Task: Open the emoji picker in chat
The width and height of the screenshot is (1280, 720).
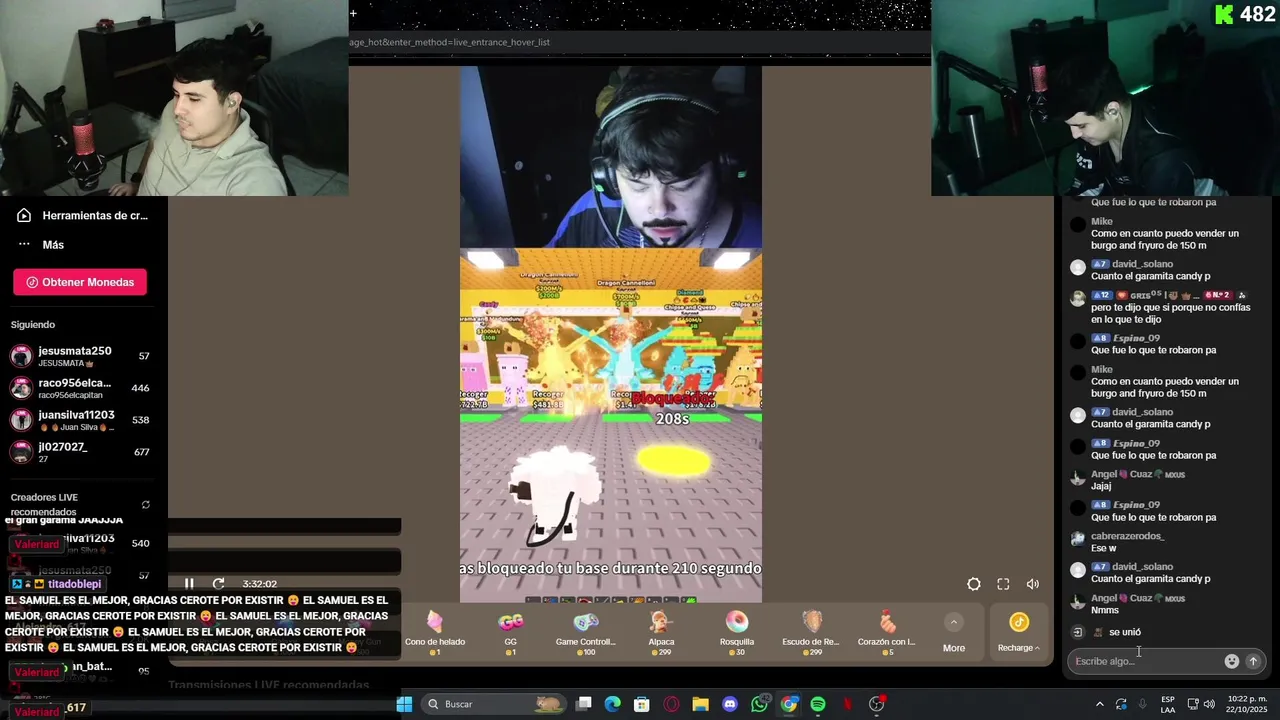Action: (1232, 661)
